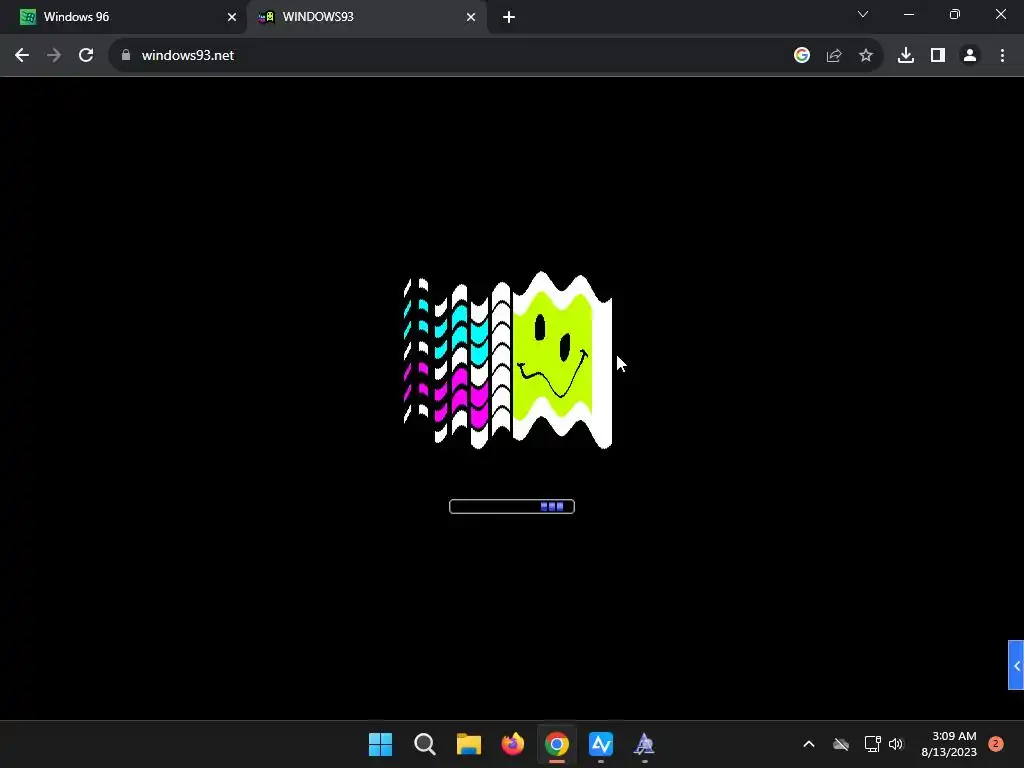Open Chrome's three-dot menu
The width and height of the screenshot is (1024, 768).
click(1002, 56)
